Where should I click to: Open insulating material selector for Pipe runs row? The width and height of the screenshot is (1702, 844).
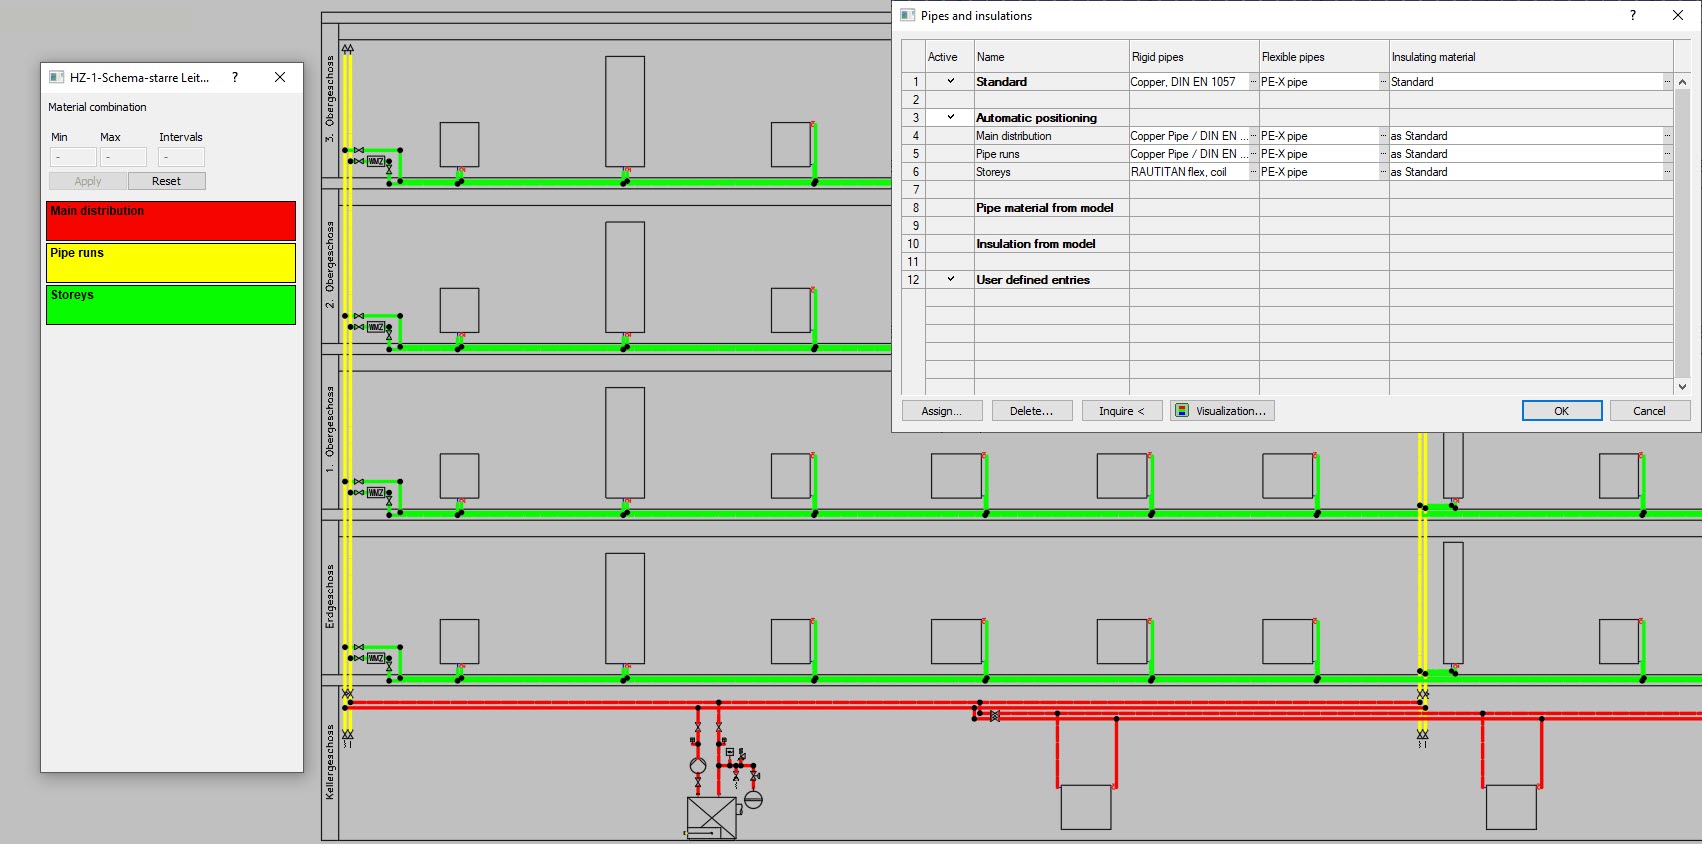coord(1666,154)
